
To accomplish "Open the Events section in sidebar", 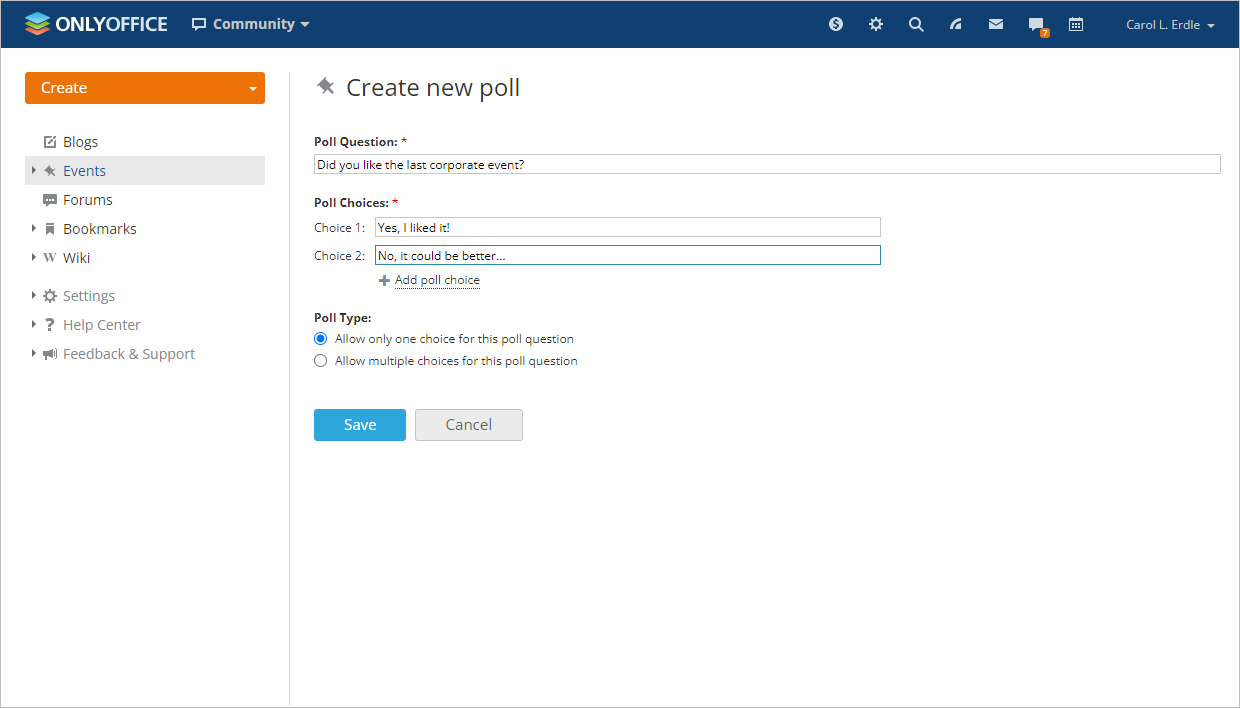I will [84, 170].
